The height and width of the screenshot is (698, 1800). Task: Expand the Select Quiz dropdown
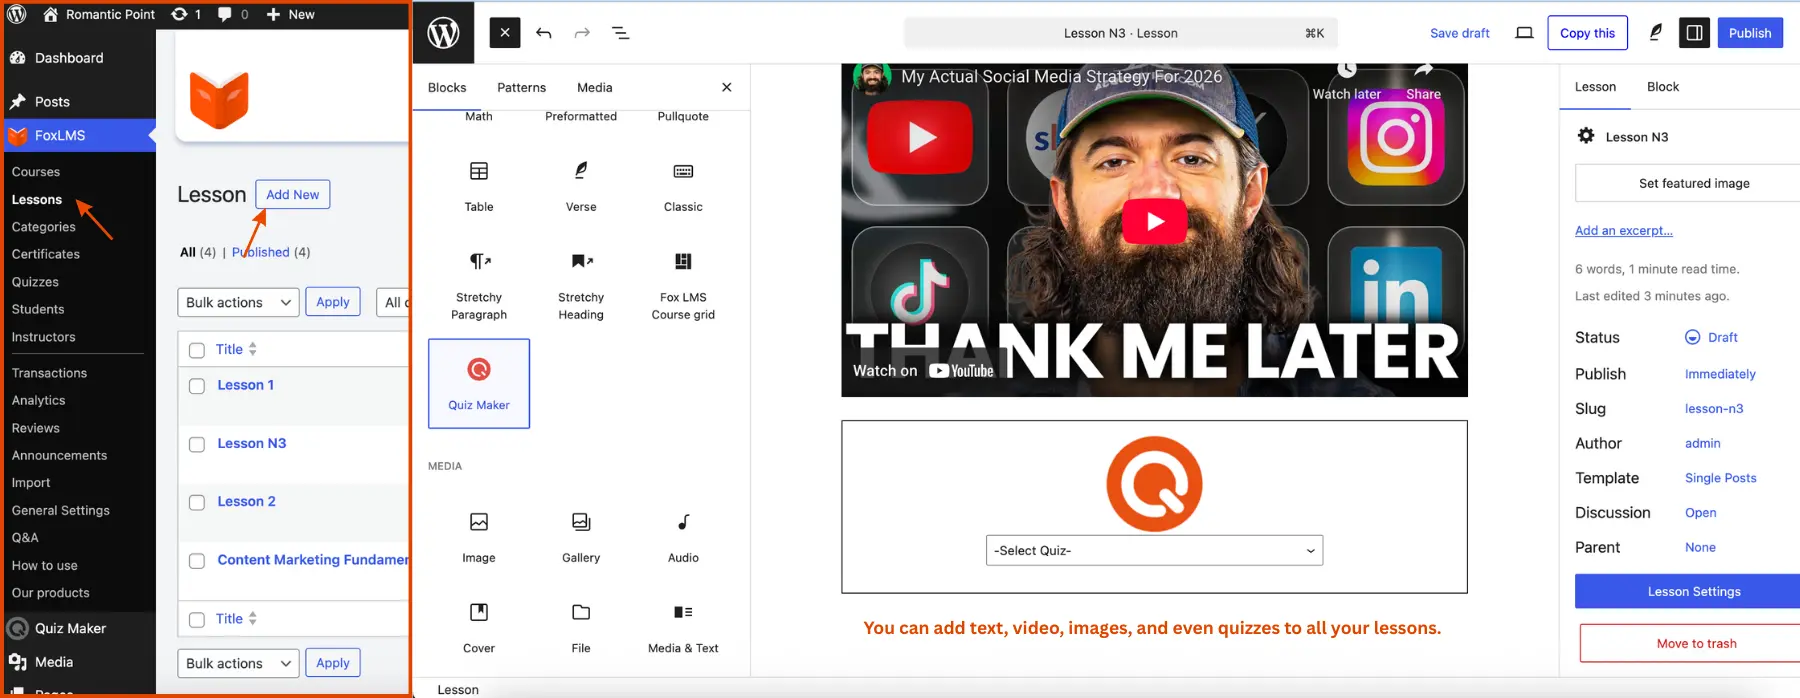click(x=1154, y=551)
